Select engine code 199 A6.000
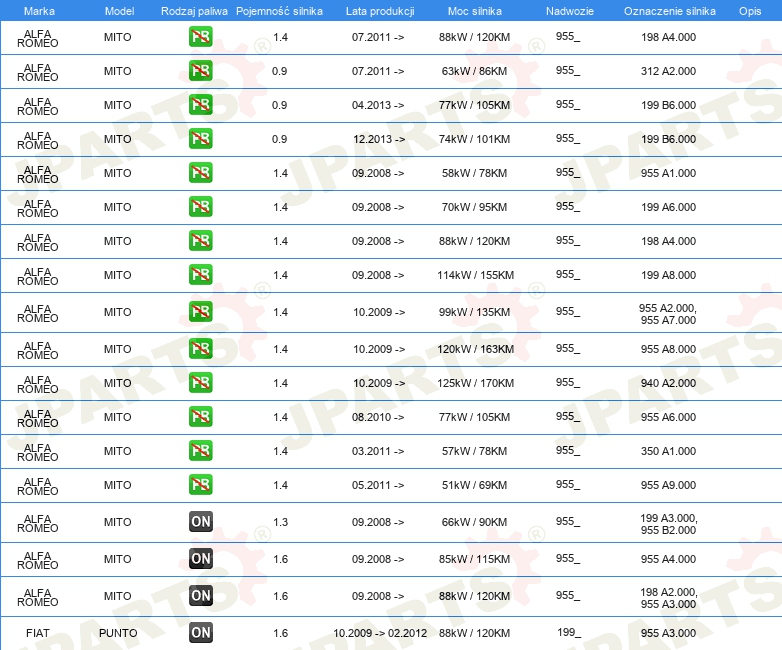 pyautogui.click(x=668, y=207)
